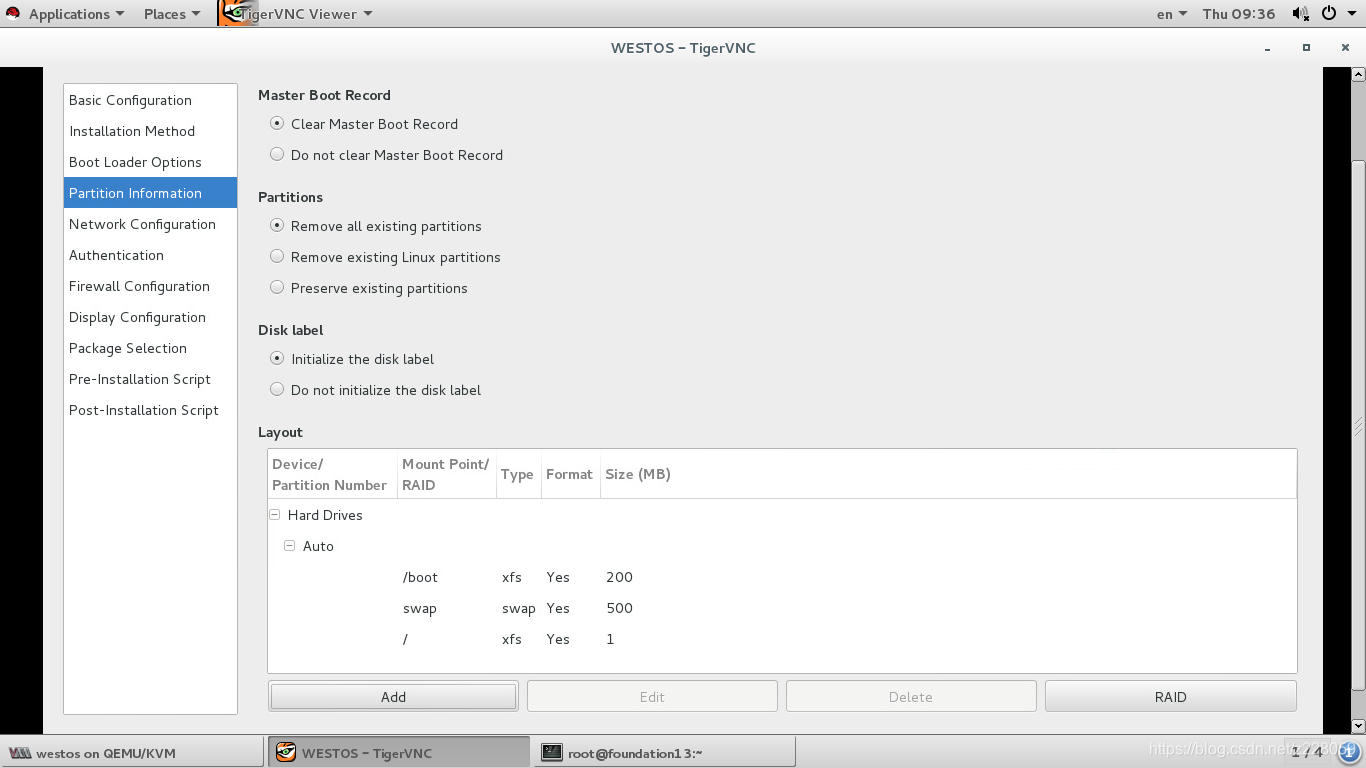1366x768 pixels.
Task: Open the TigerVNC Viewer app menu
Action: (x=306, y=14)
